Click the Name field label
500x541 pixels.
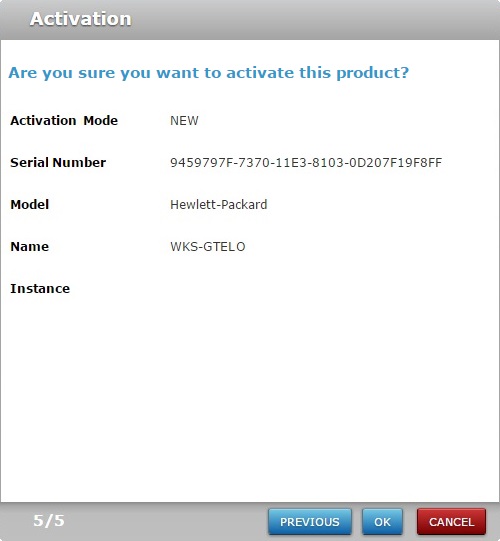tap(30, 247)
